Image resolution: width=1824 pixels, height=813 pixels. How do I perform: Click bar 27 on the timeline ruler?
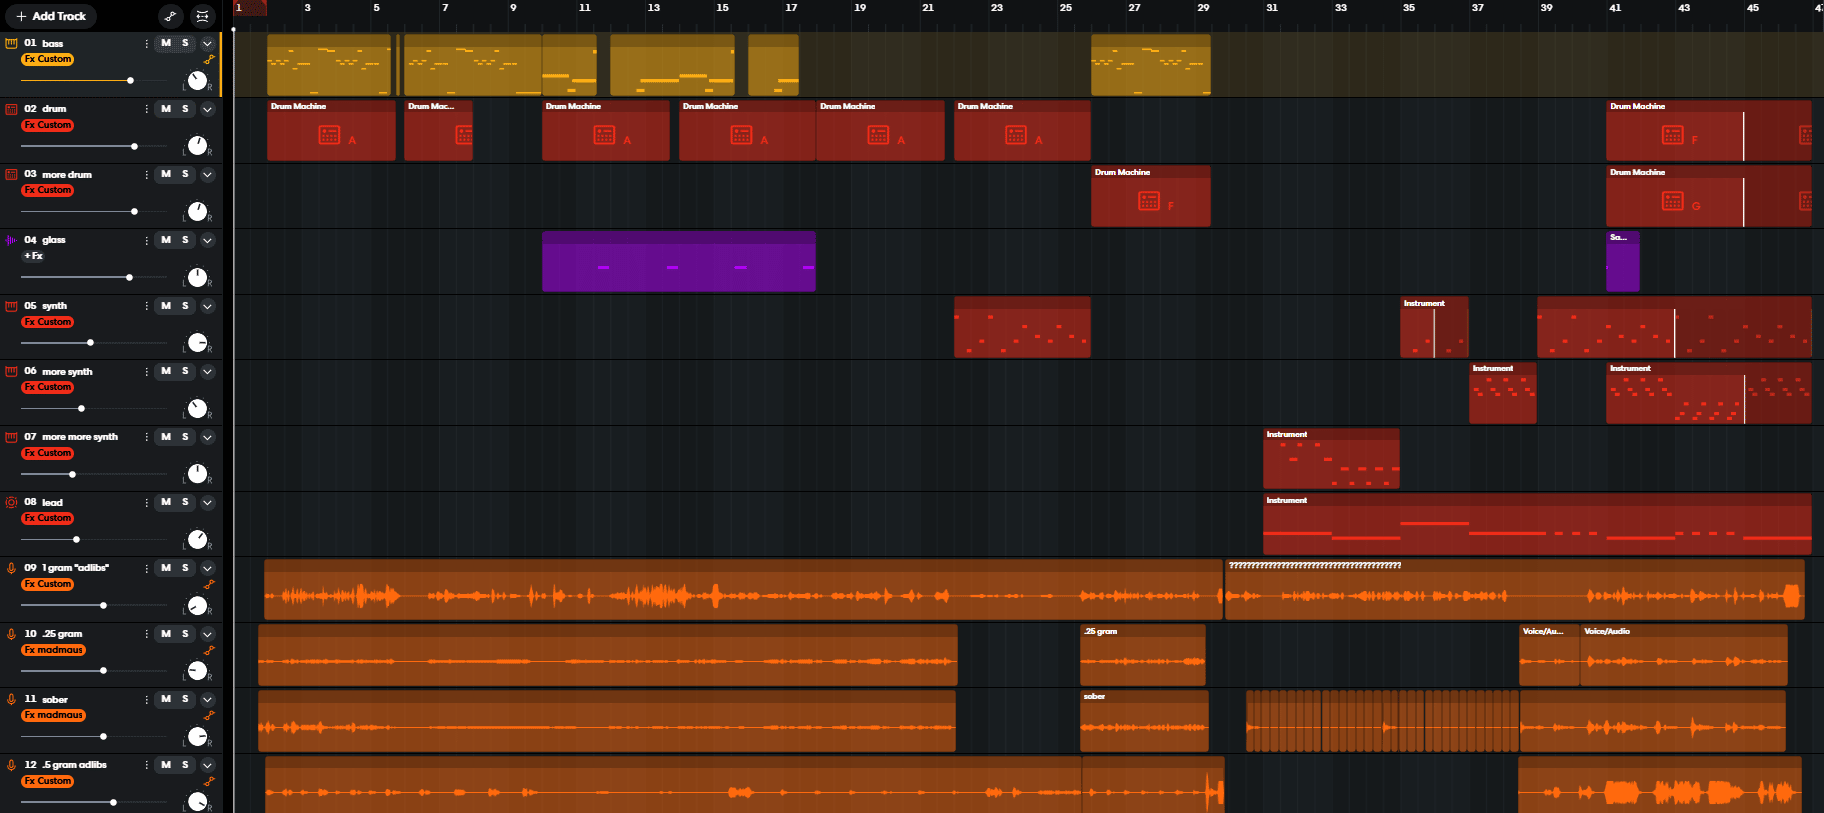(x=1134, y=8)
